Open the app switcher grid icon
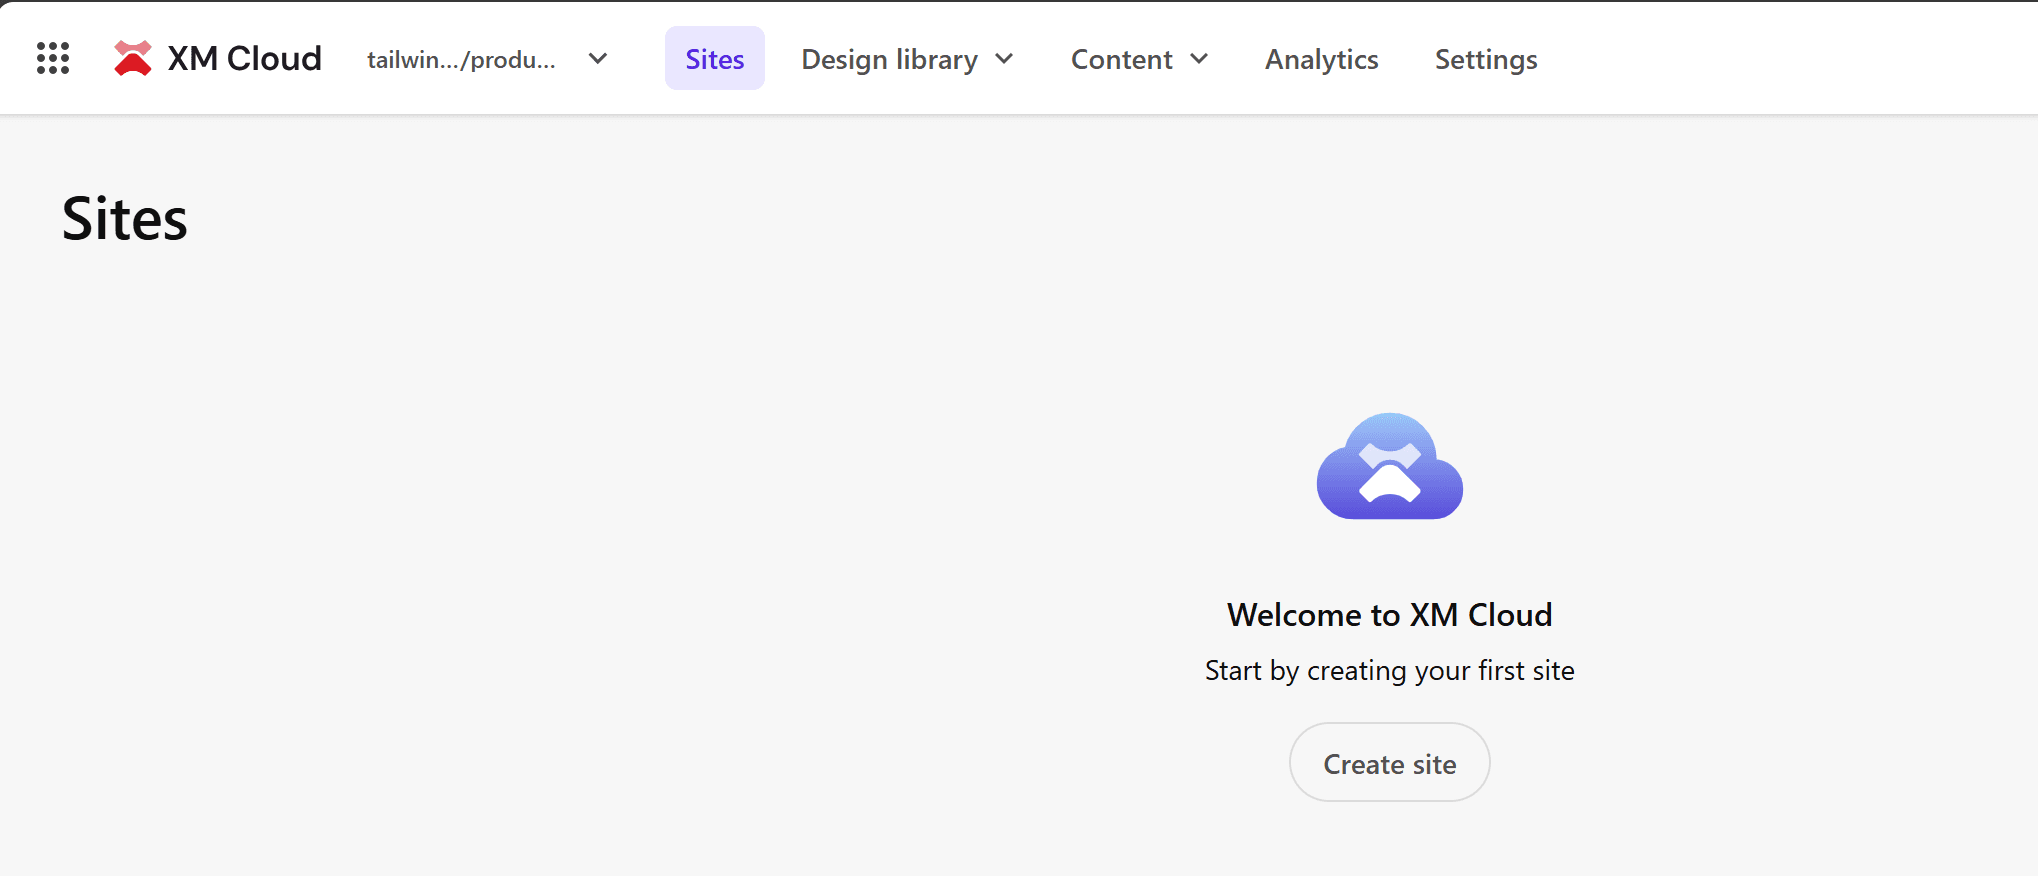 point(53,59)
